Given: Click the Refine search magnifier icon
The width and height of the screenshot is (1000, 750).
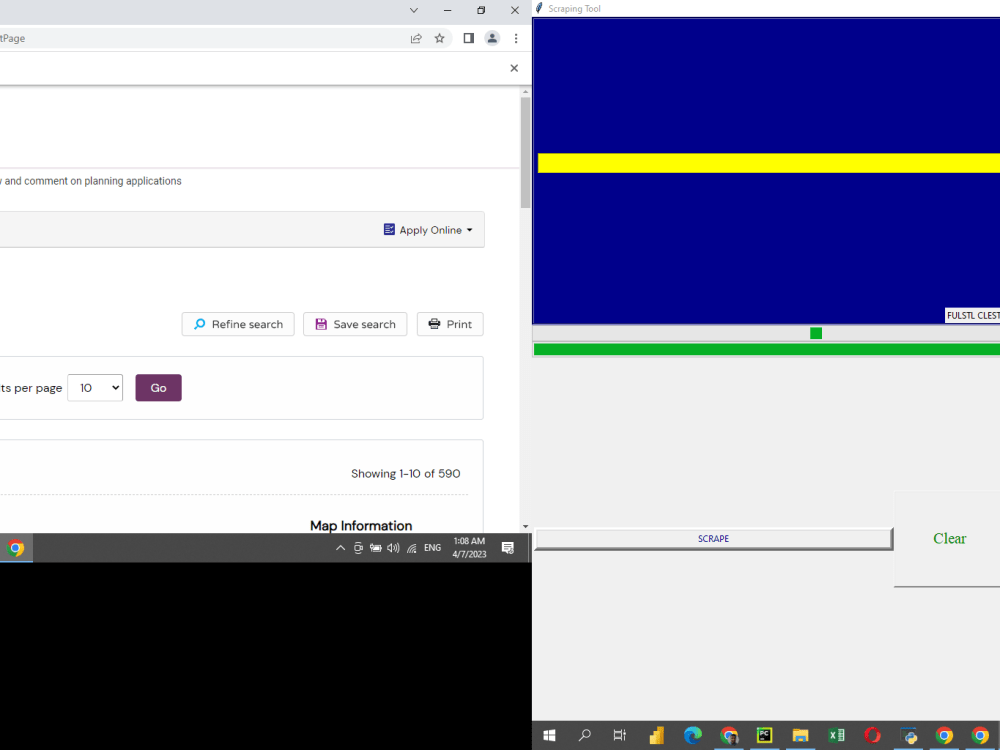Looking at the screenshot, I should pyautogui.click(x=200, y=324).
